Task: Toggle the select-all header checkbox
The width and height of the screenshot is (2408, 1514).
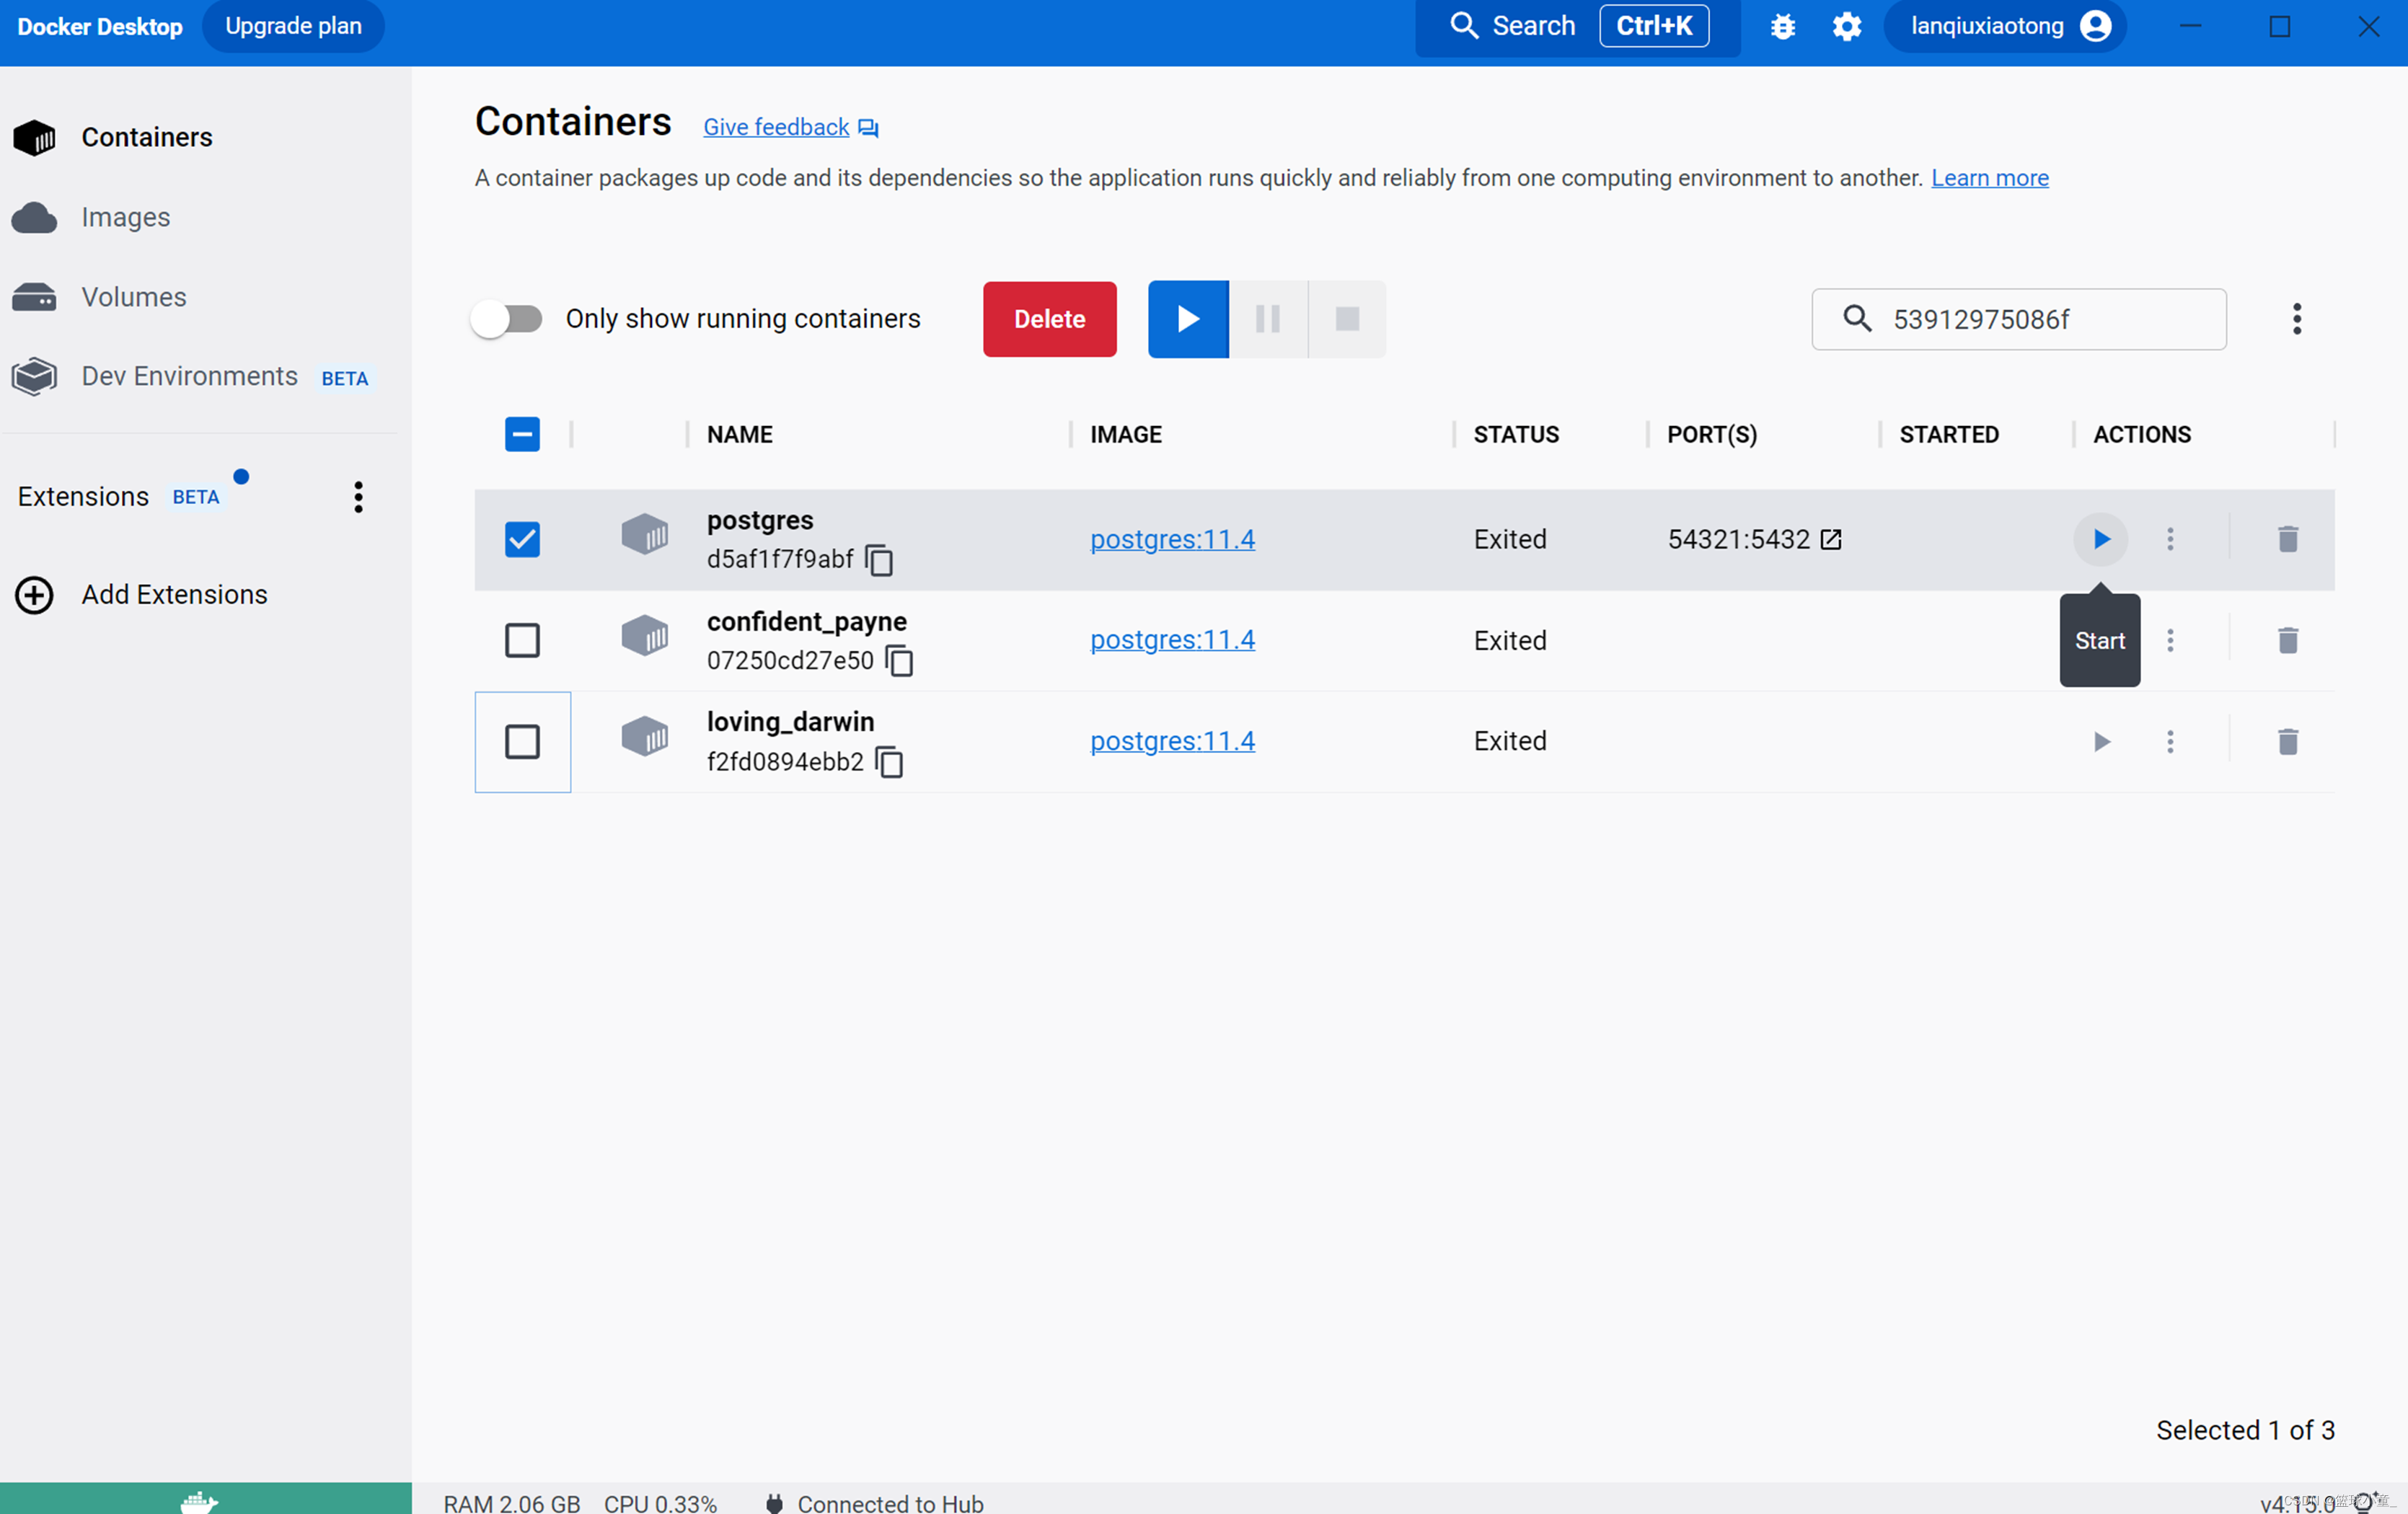Action: click(522, 434)
